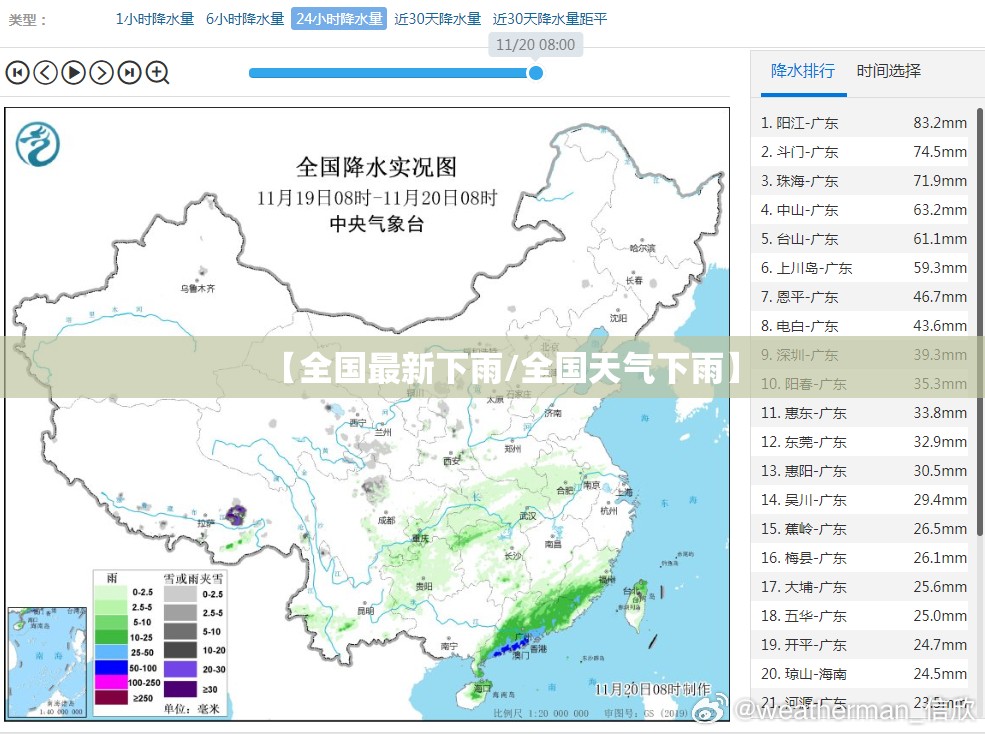Click the timeline slider handle
985x734 pixels.
tap(535, 73)
